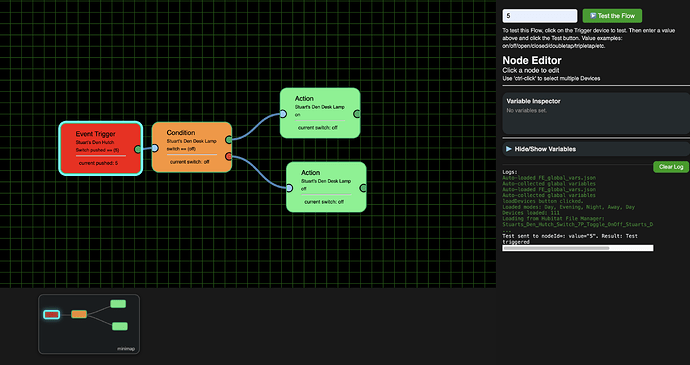Click input port of the 'off' Action node

[x=289, y=188]
